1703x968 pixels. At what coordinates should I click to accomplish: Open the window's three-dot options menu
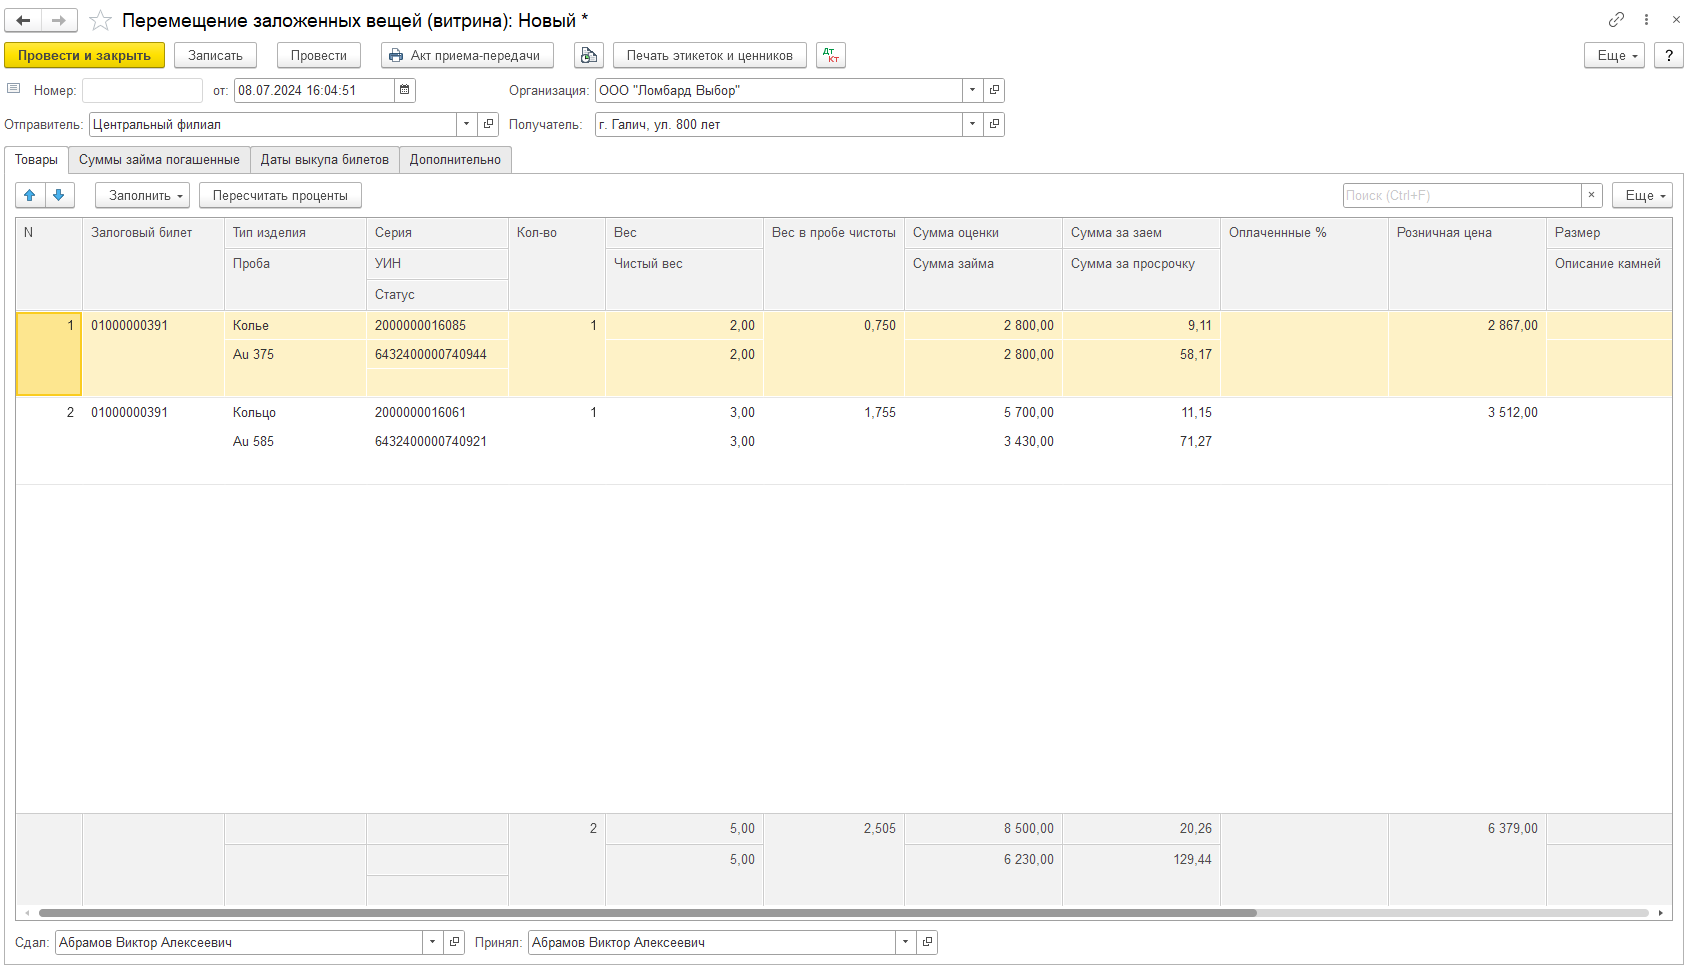point(1646,20)
